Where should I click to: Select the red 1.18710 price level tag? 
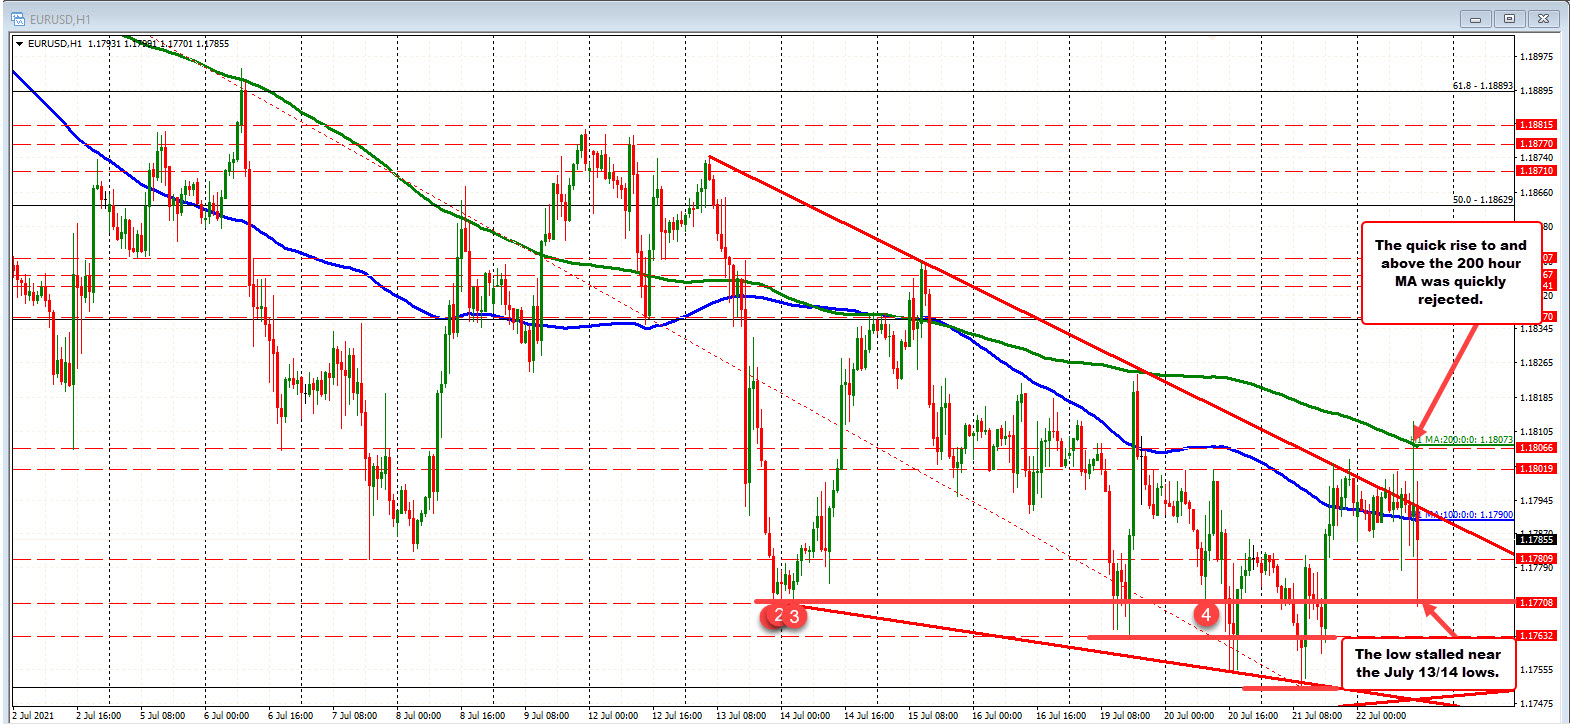pyautogui.click(x=1537, y=171)
